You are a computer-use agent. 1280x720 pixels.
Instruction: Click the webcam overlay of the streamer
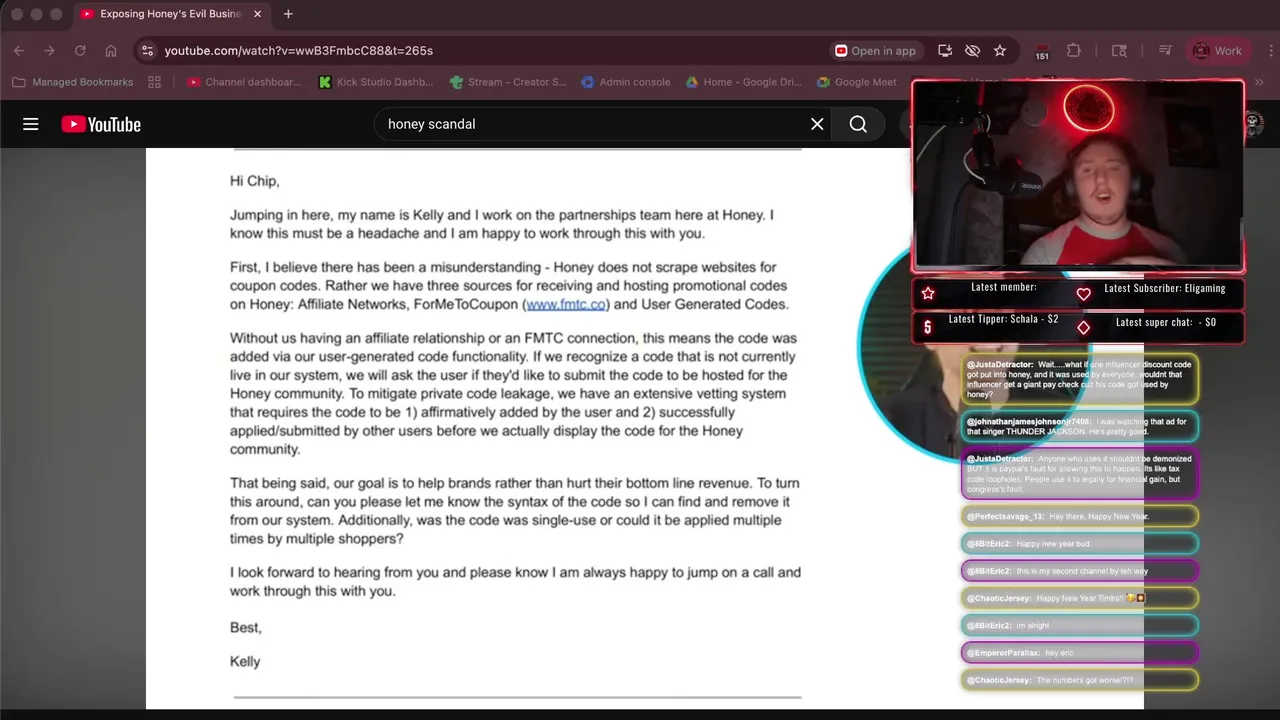pyautogui.click(x=1078, y=176)
